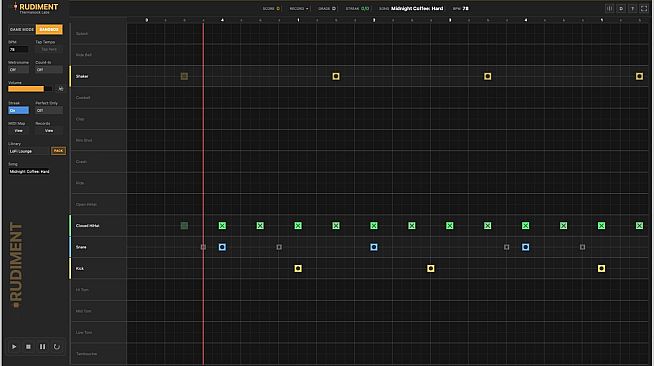Open the Record dropdown in top bar
This screenshot has height=366, width=654.
tap(299, 8)
